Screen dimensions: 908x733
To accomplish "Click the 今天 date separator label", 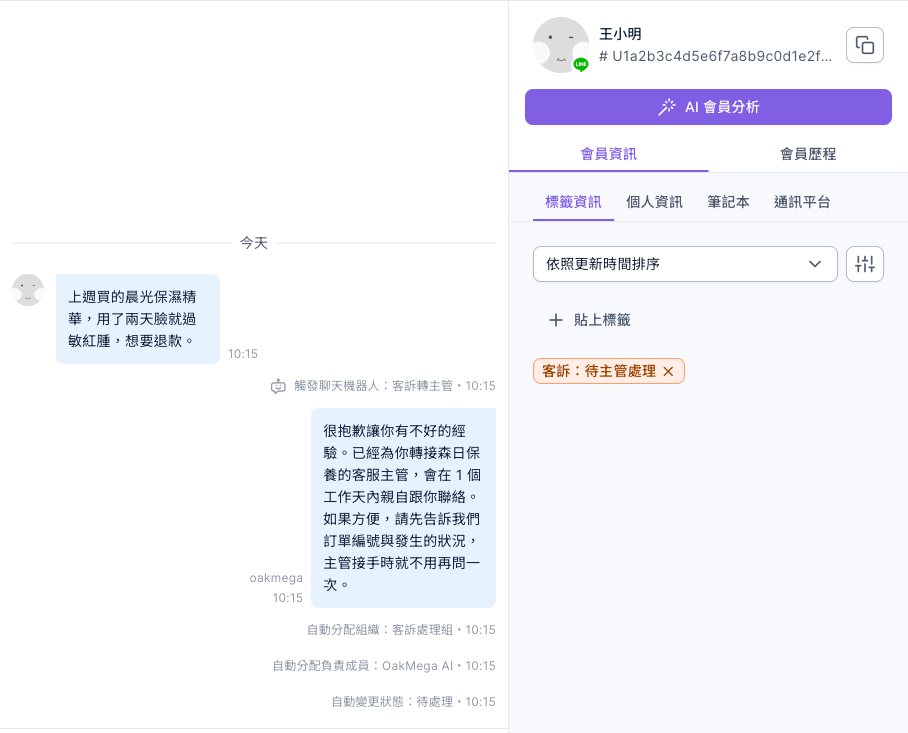I will pos(254,243).
